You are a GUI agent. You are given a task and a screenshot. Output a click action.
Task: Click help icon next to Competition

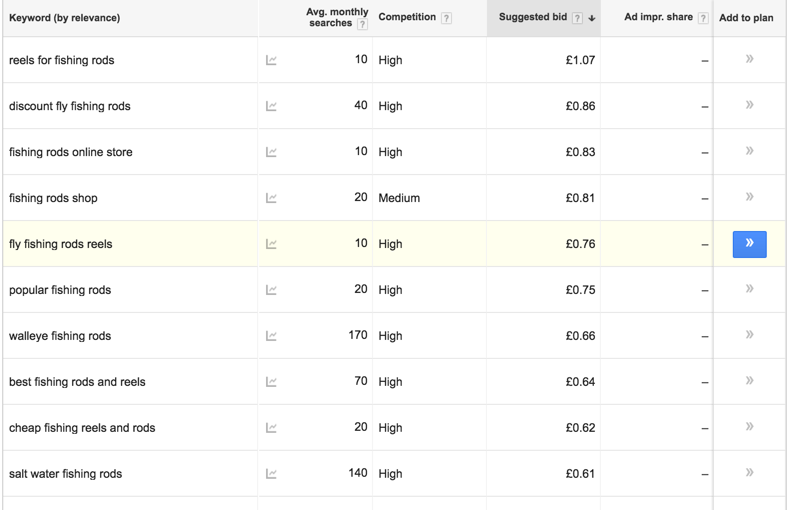[x=446, y=18]
